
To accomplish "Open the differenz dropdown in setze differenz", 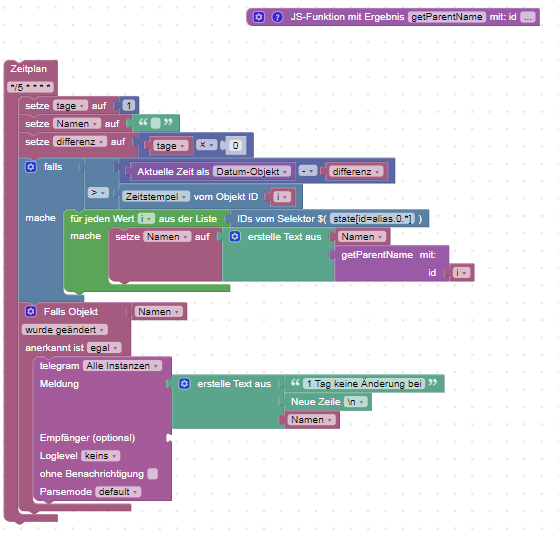I will [80, 142].
